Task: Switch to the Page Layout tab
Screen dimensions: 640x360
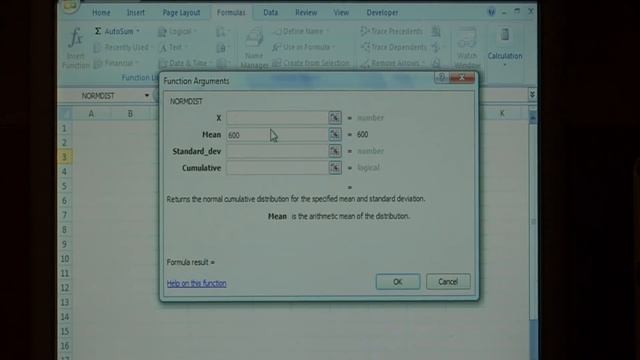Action: (181, 13)
